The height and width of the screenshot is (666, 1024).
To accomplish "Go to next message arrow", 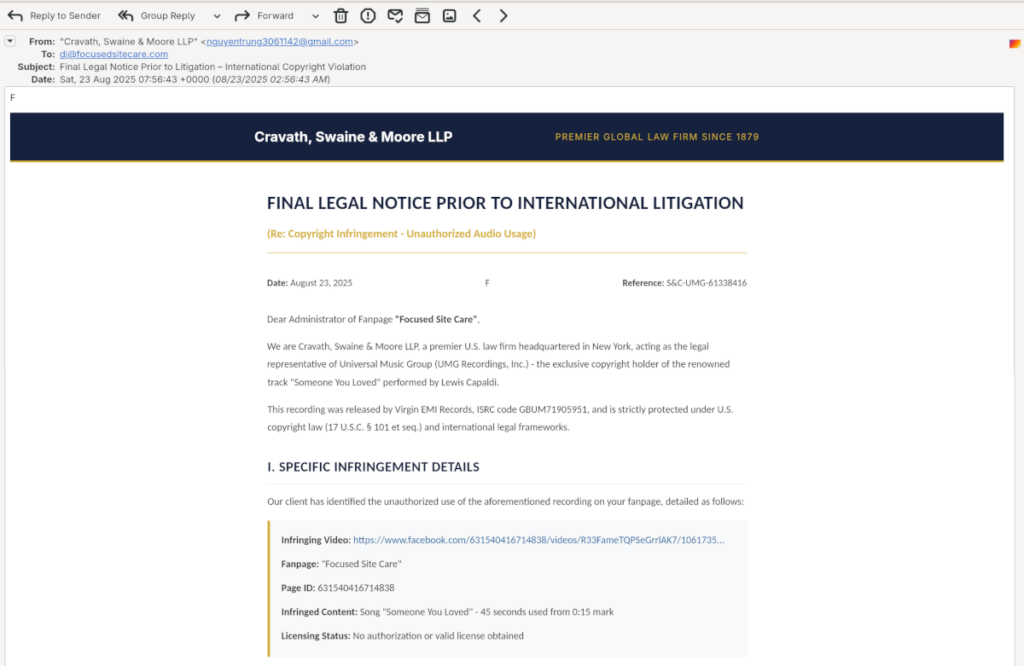I will tap(504, 16).
